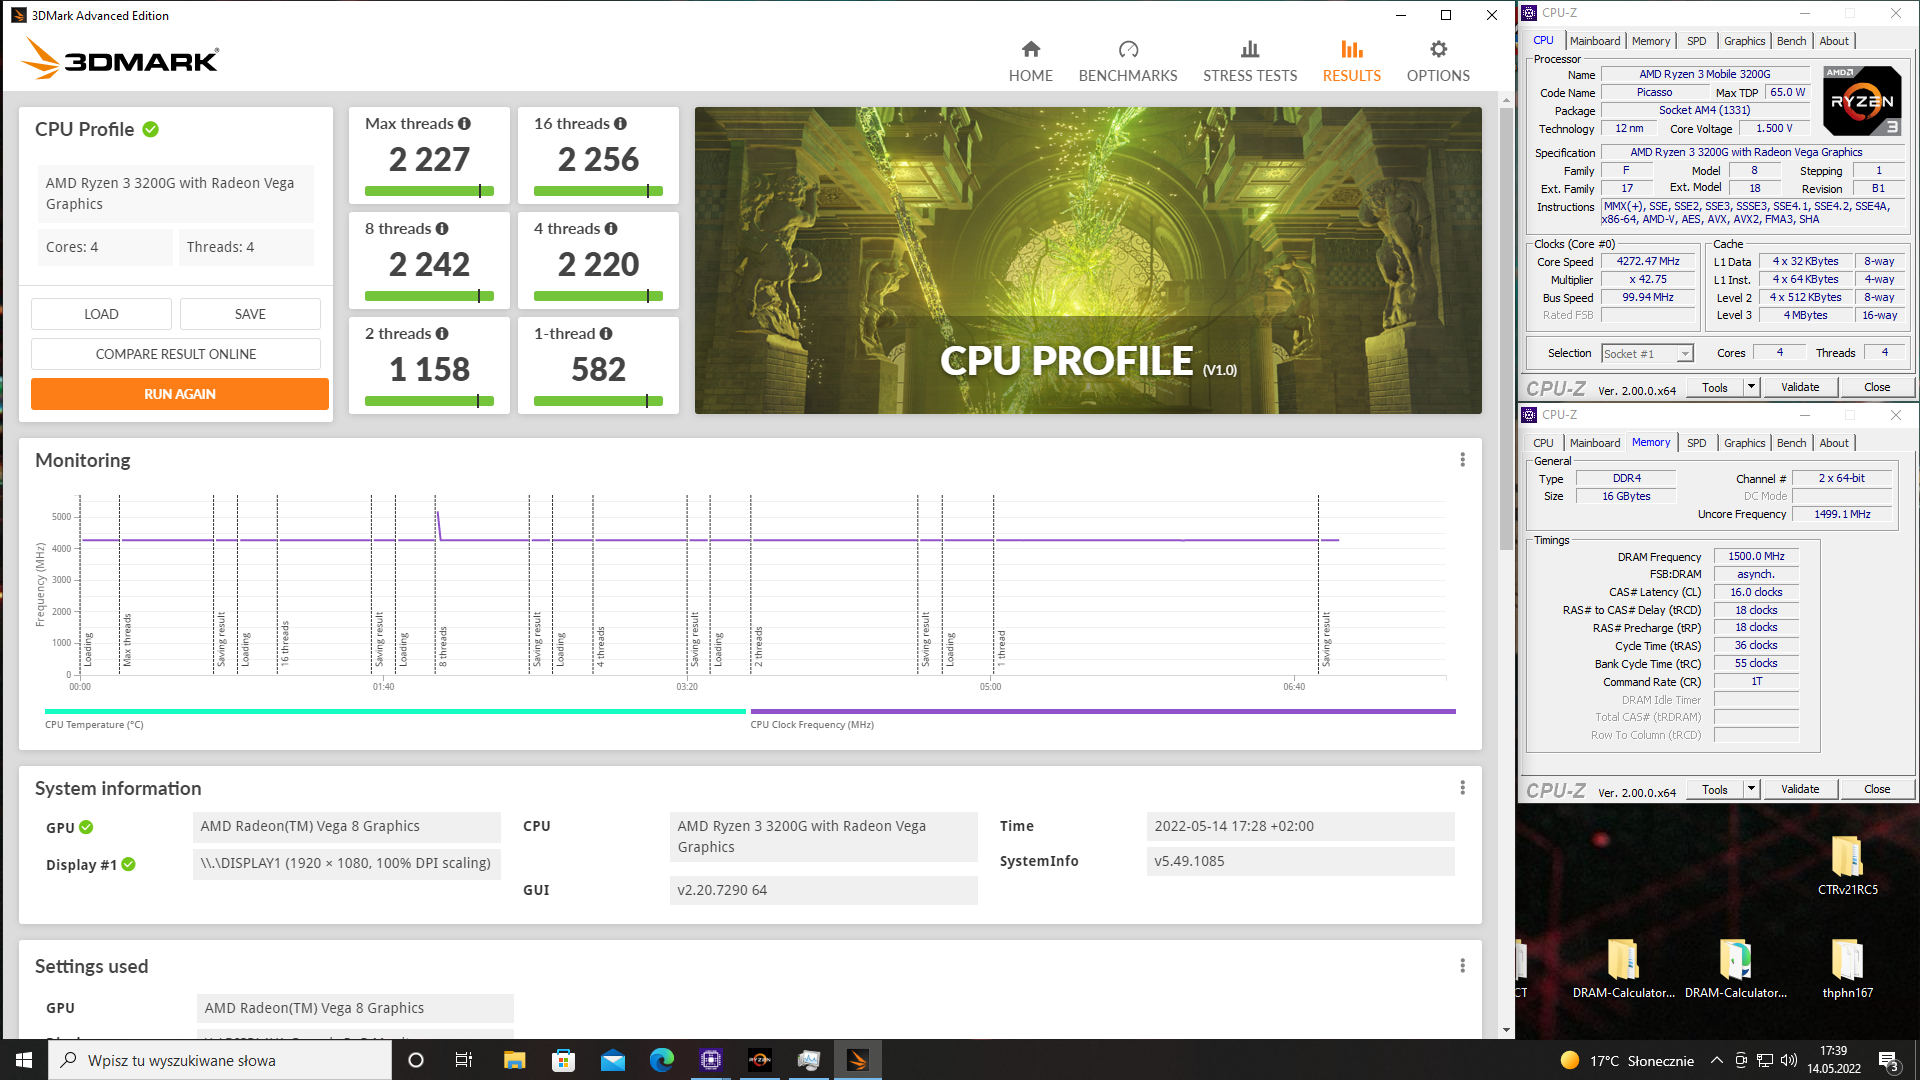Click Tools button in upper CPU-Z window
The height and width of the screenshot is (1080, 1920).
1715,387
